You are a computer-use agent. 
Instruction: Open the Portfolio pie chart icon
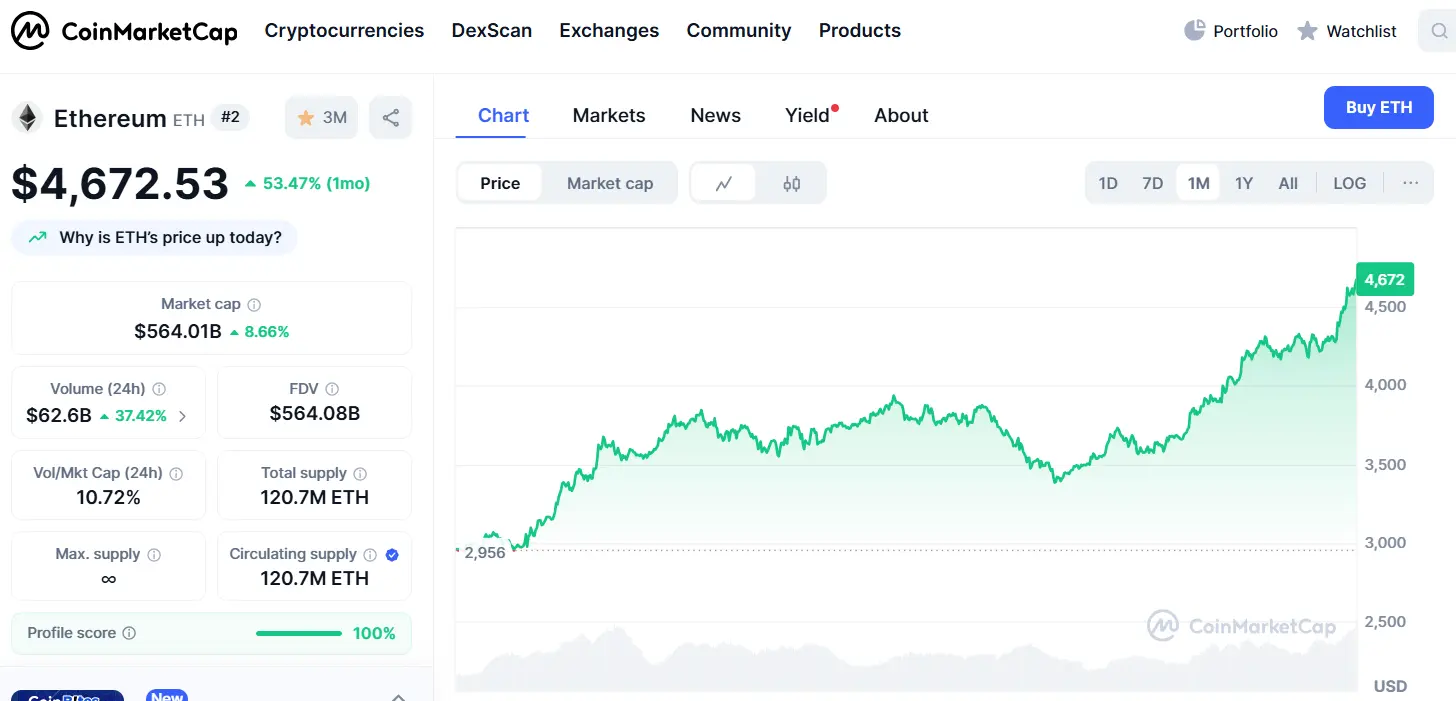pyautogui.click(x=1194, y=31)
